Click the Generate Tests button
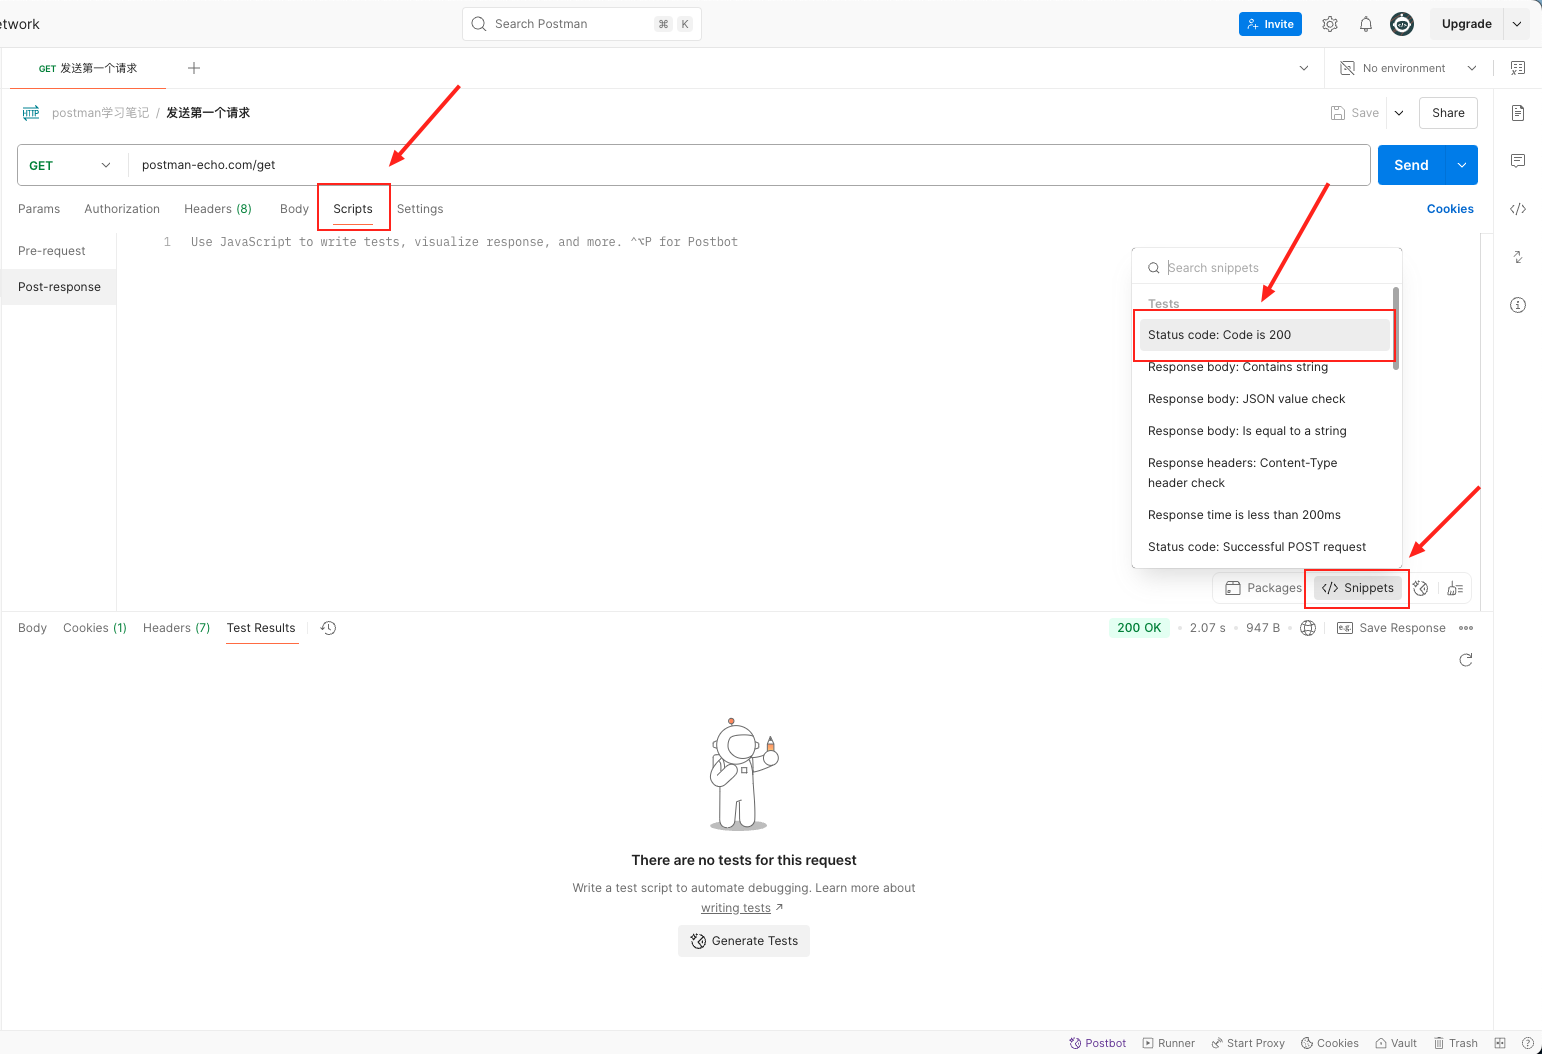 [x=744, y=941]
